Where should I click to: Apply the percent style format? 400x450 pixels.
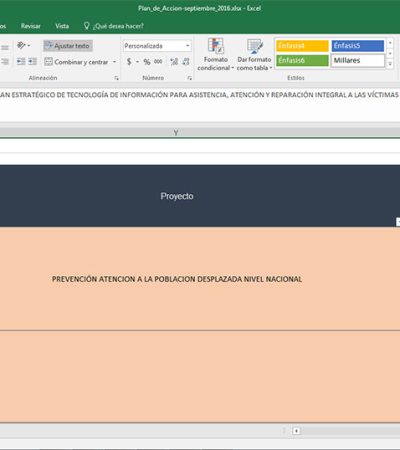point(147,62)
